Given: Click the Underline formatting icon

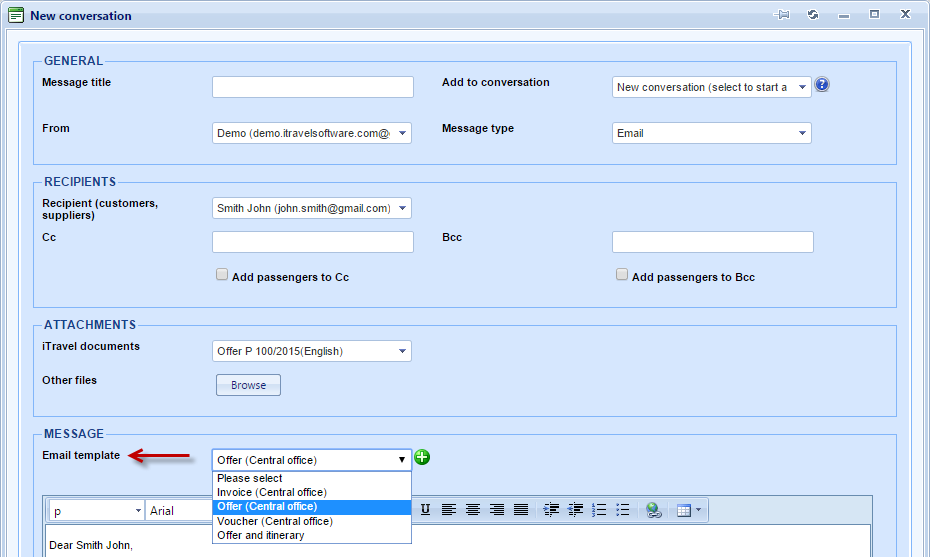Looking at the screenshot, I should coord(425,510).
